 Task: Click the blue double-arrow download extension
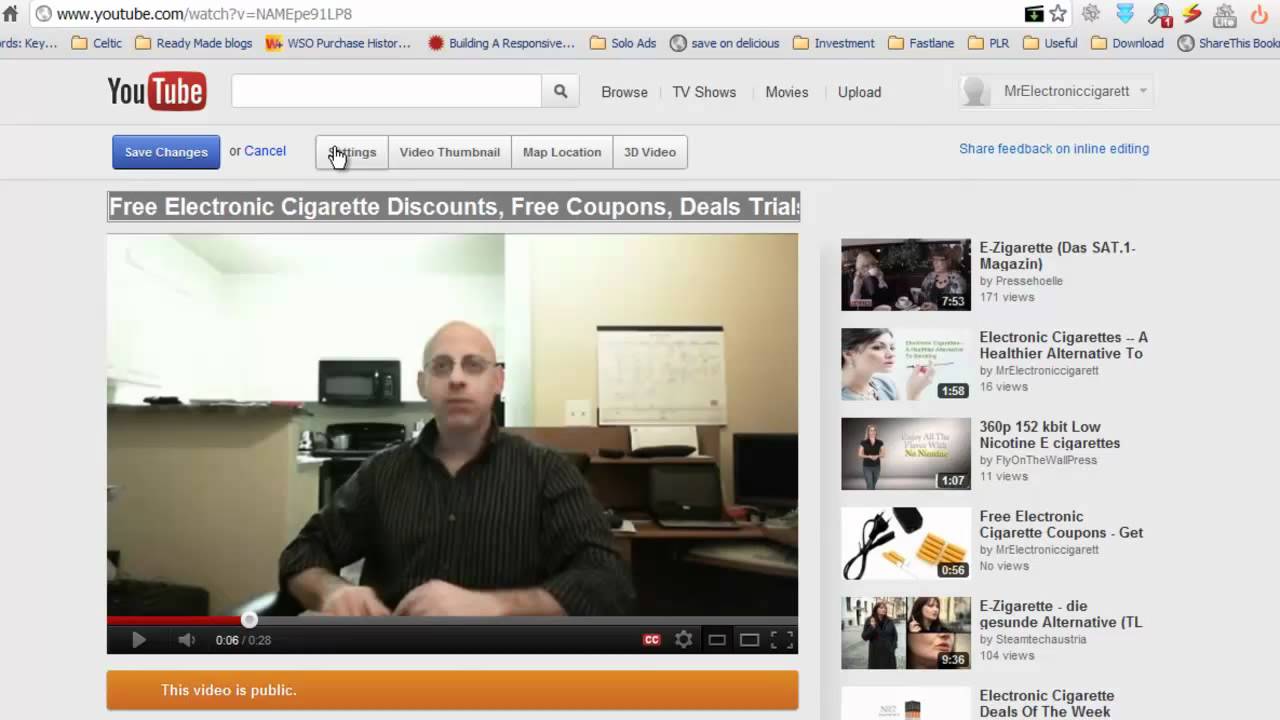(x=1125, y=14)
